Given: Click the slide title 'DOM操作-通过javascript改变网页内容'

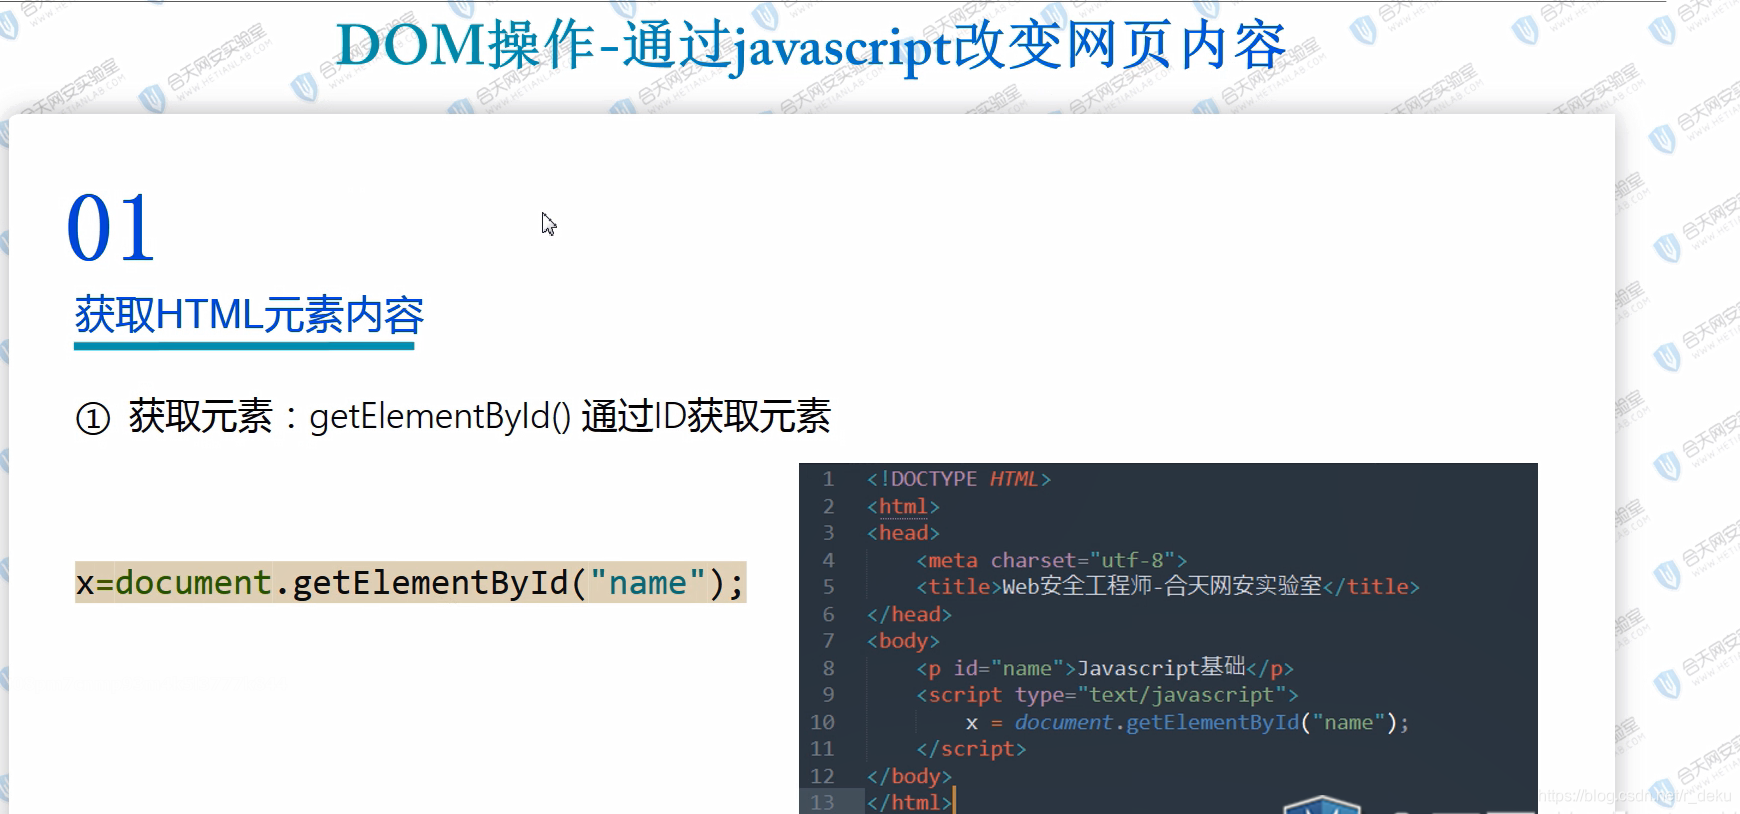Looking at the screenshot, I should click(x=811, y=46).
